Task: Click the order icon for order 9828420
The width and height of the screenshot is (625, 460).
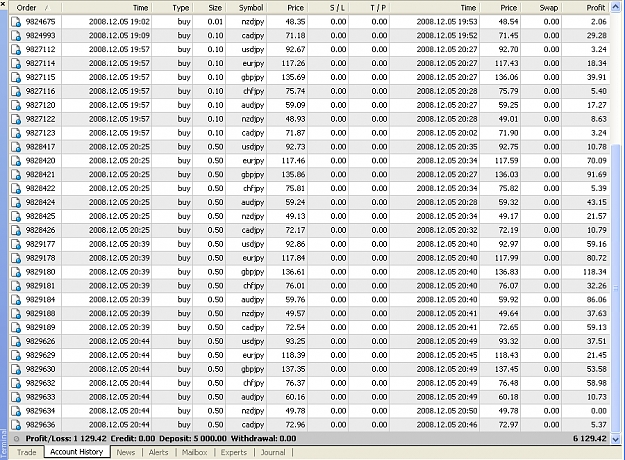Action: [x=16, y=161]
